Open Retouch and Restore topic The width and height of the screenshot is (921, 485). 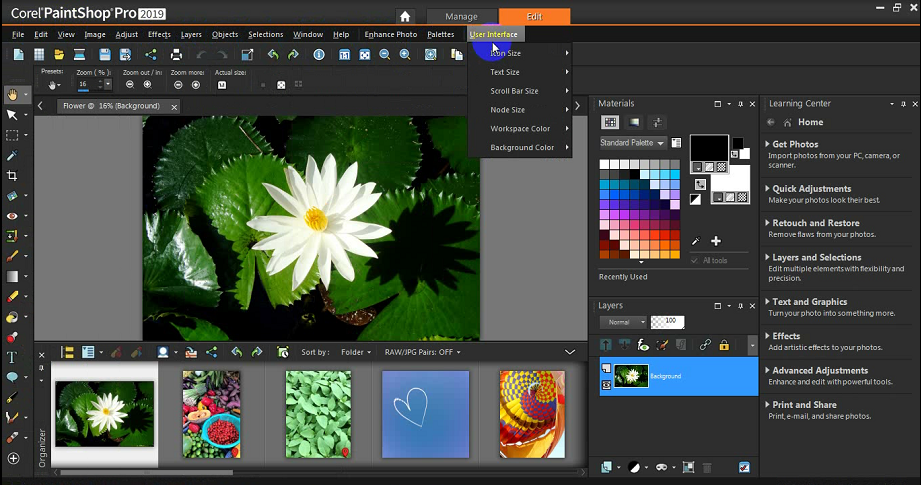[815, 223]
